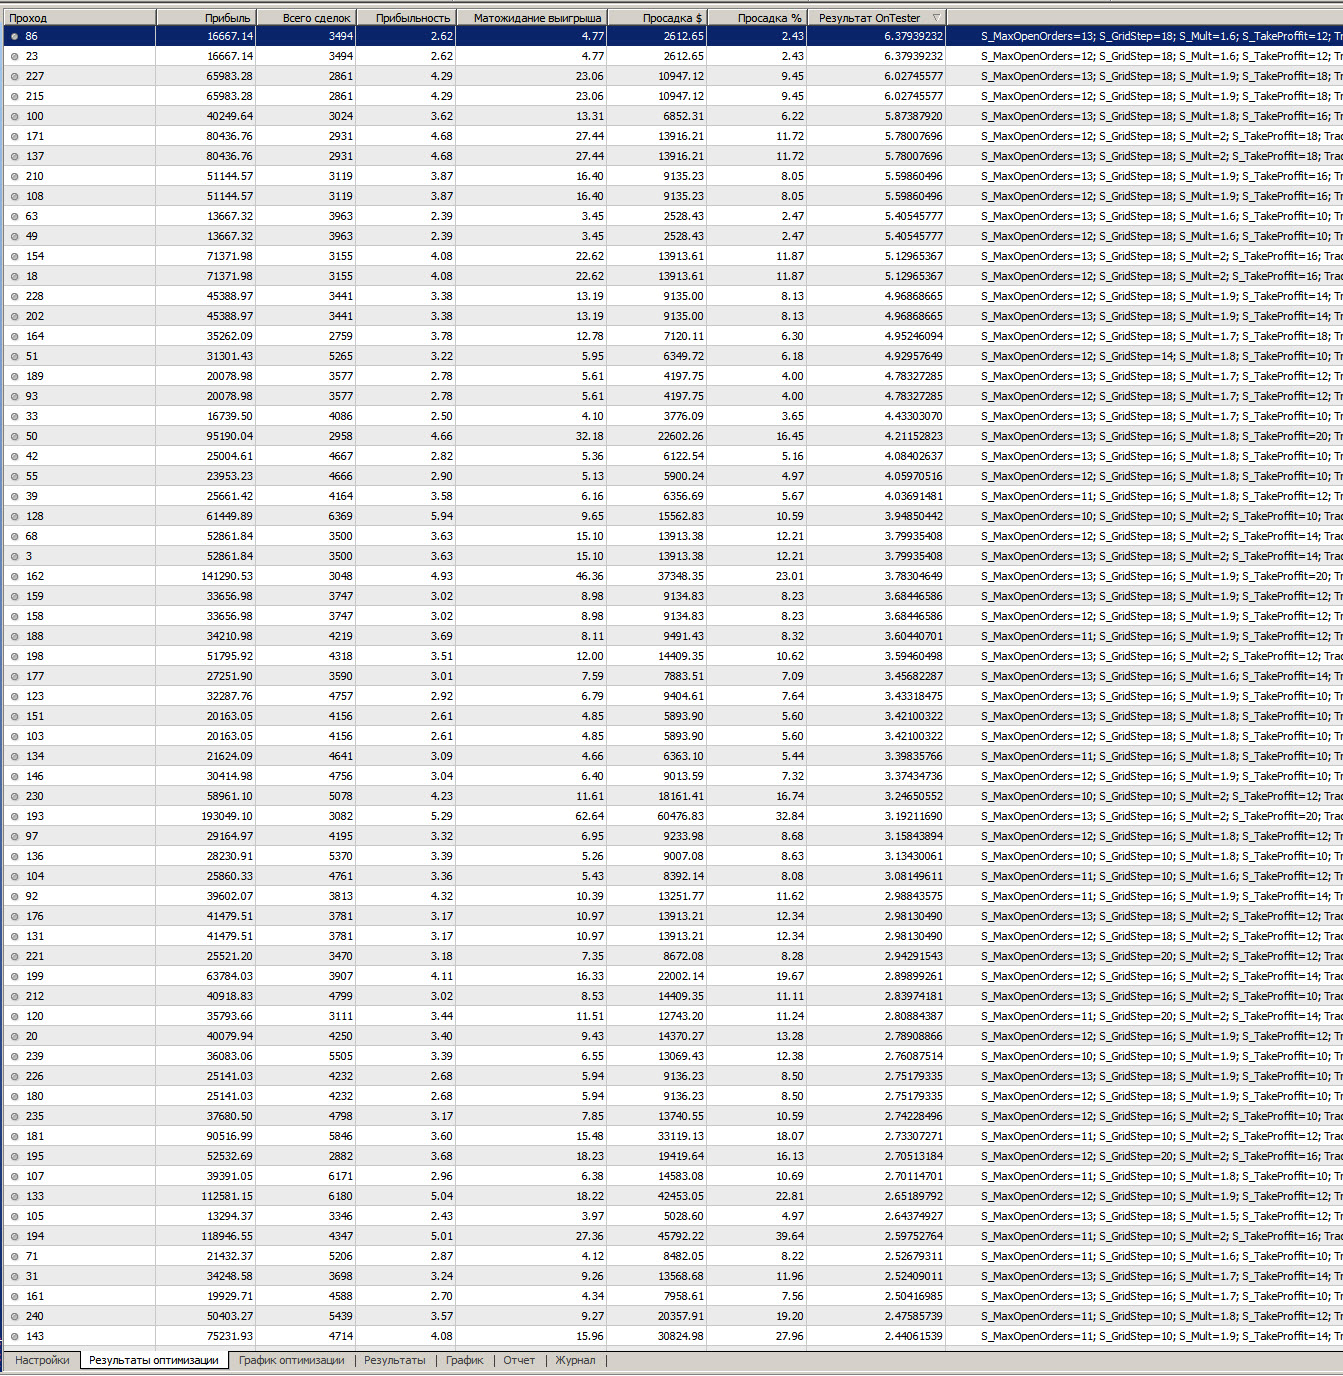
Task: Switch to the График tab
Action: click(465, 1360)
